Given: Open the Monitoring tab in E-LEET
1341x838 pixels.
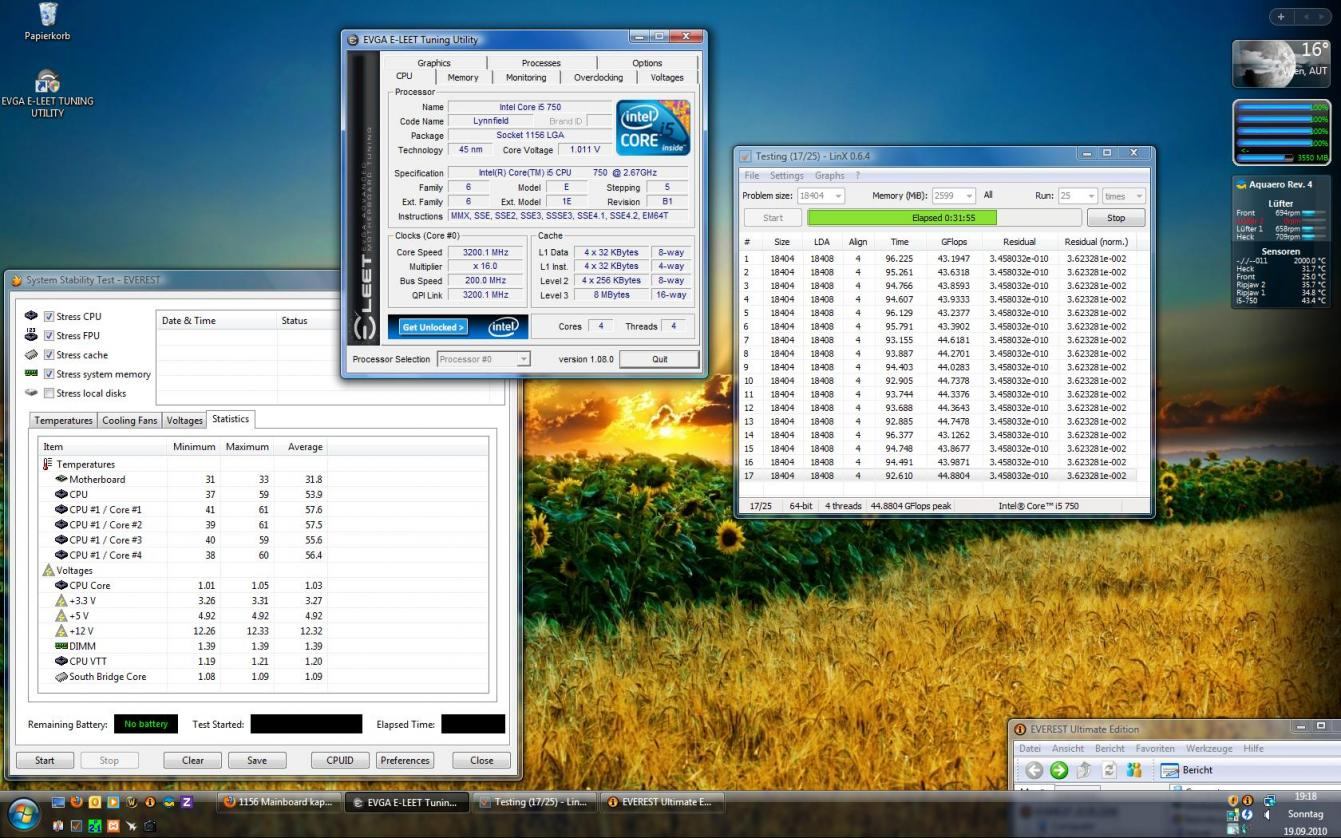Looking at the screenshot, I should coord(526,77).
